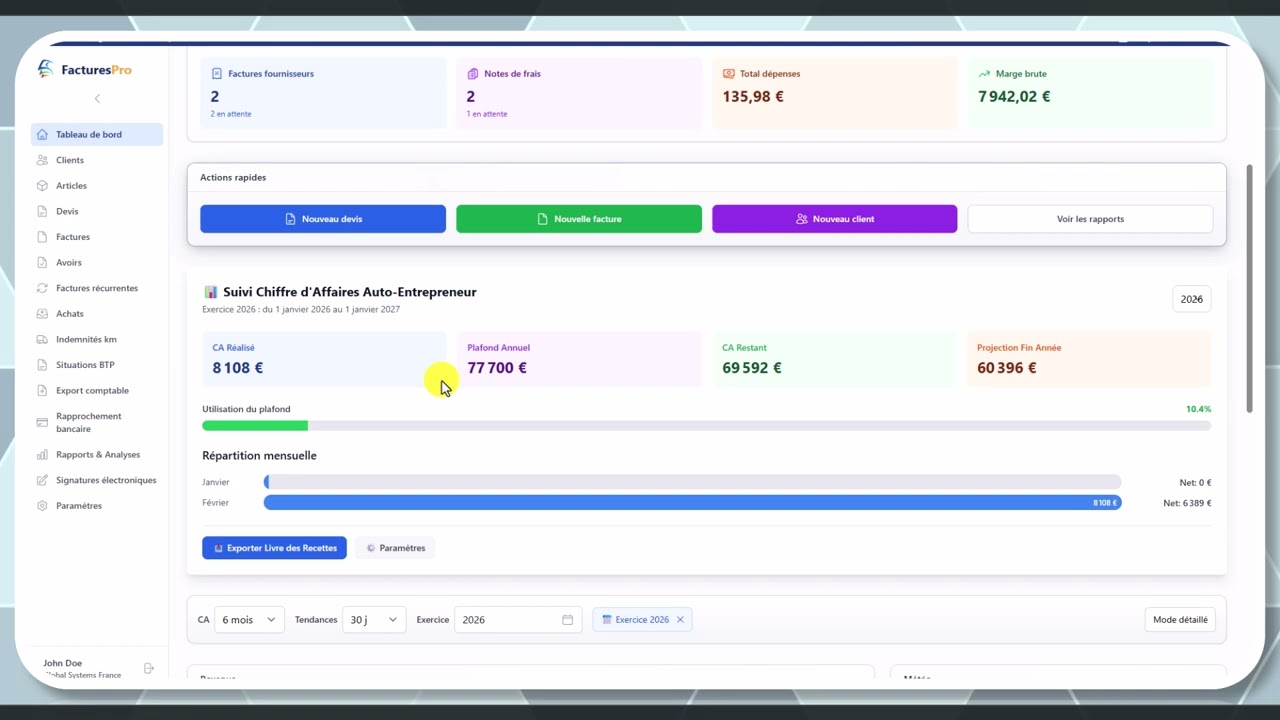This screenshot has width=1280, height=720.
Task: Click the Janvier monthly revenue bar
Action: (692, 482)
